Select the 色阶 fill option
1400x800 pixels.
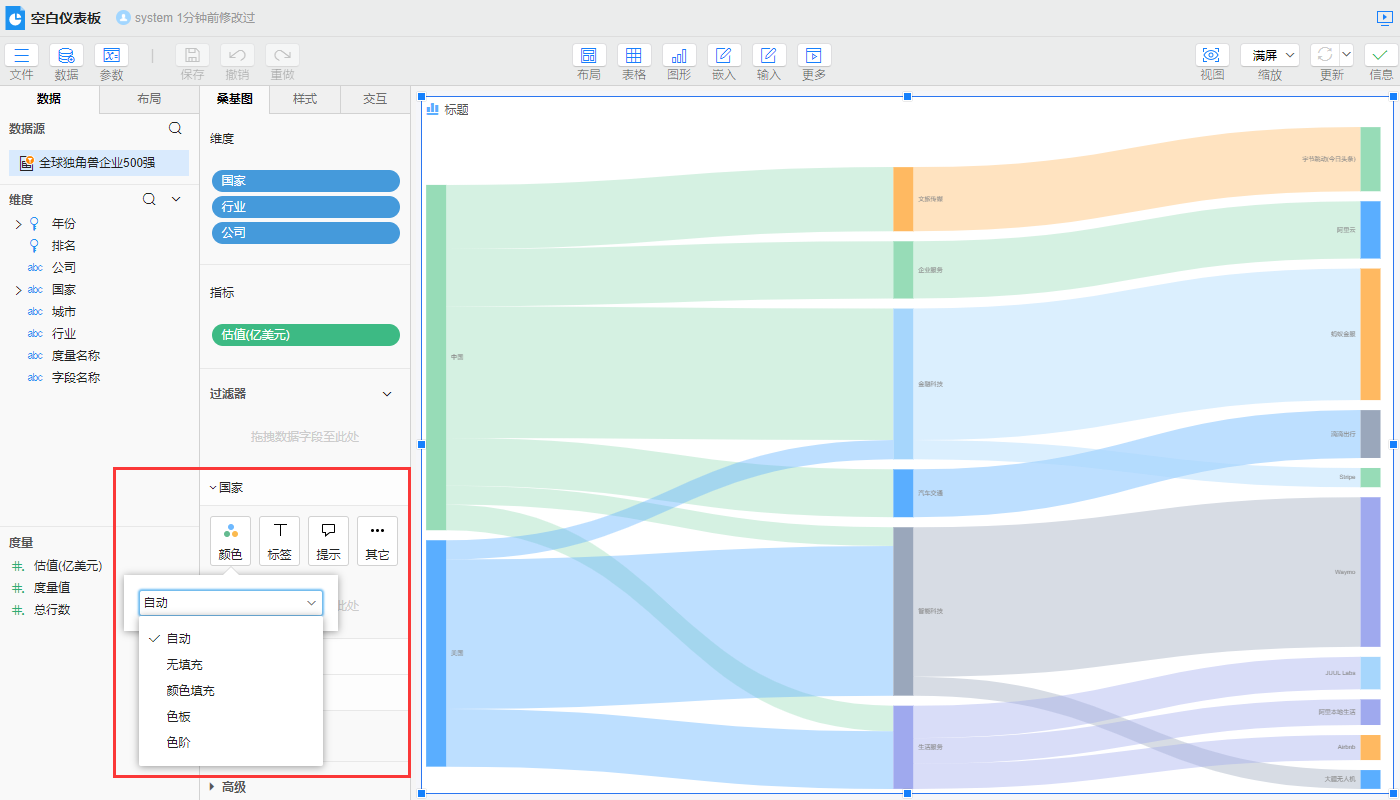coord(178,743)
